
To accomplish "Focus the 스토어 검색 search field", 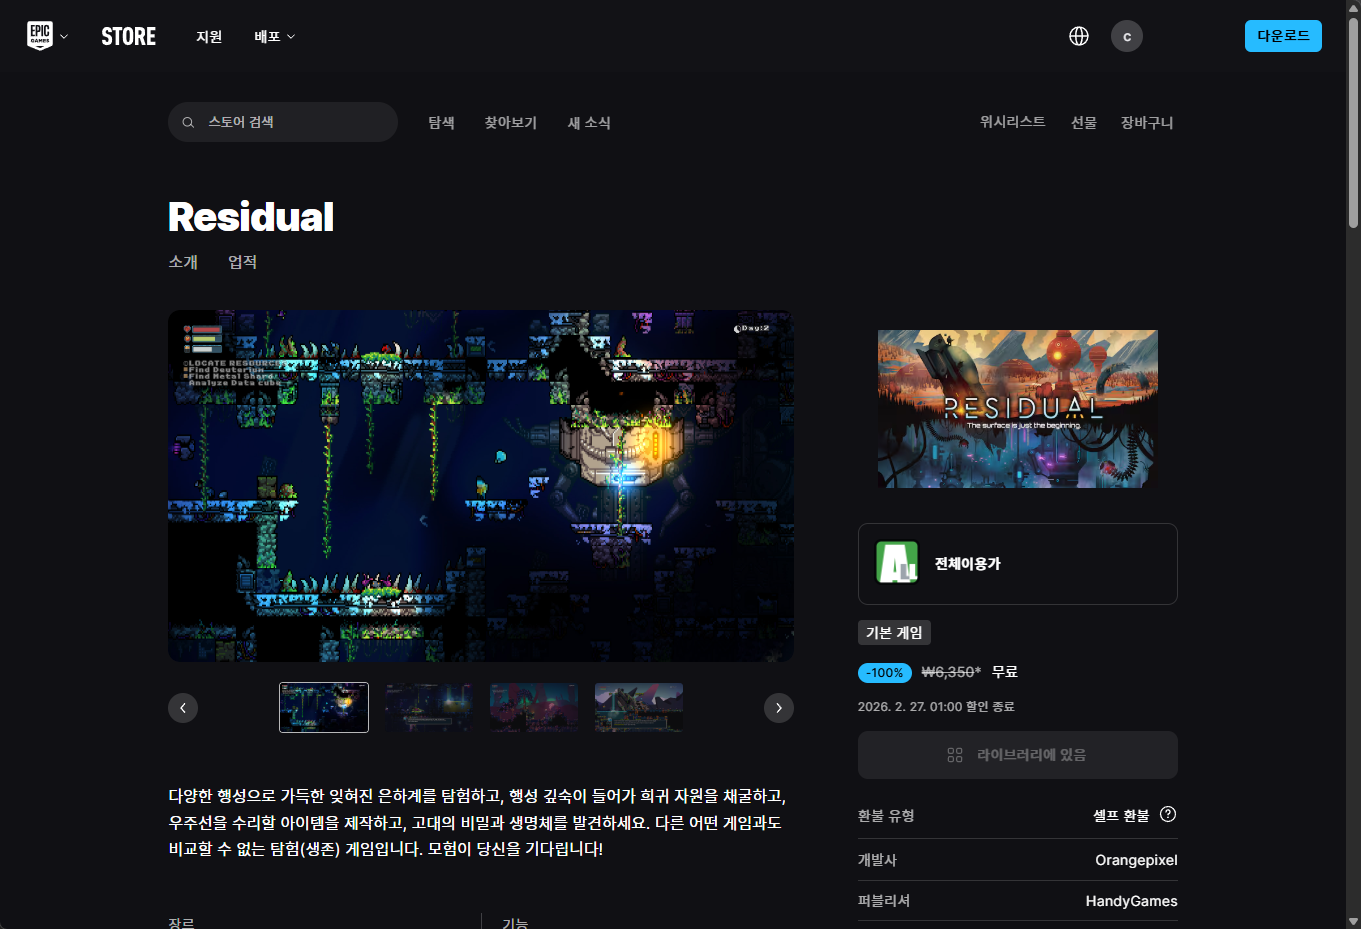I will point(283,122).
